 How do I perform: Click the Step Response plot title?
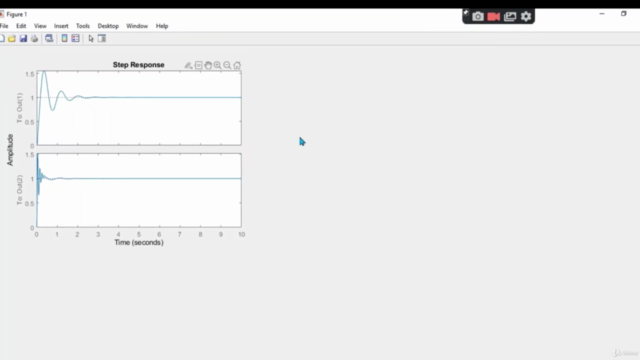coord(138,65)
